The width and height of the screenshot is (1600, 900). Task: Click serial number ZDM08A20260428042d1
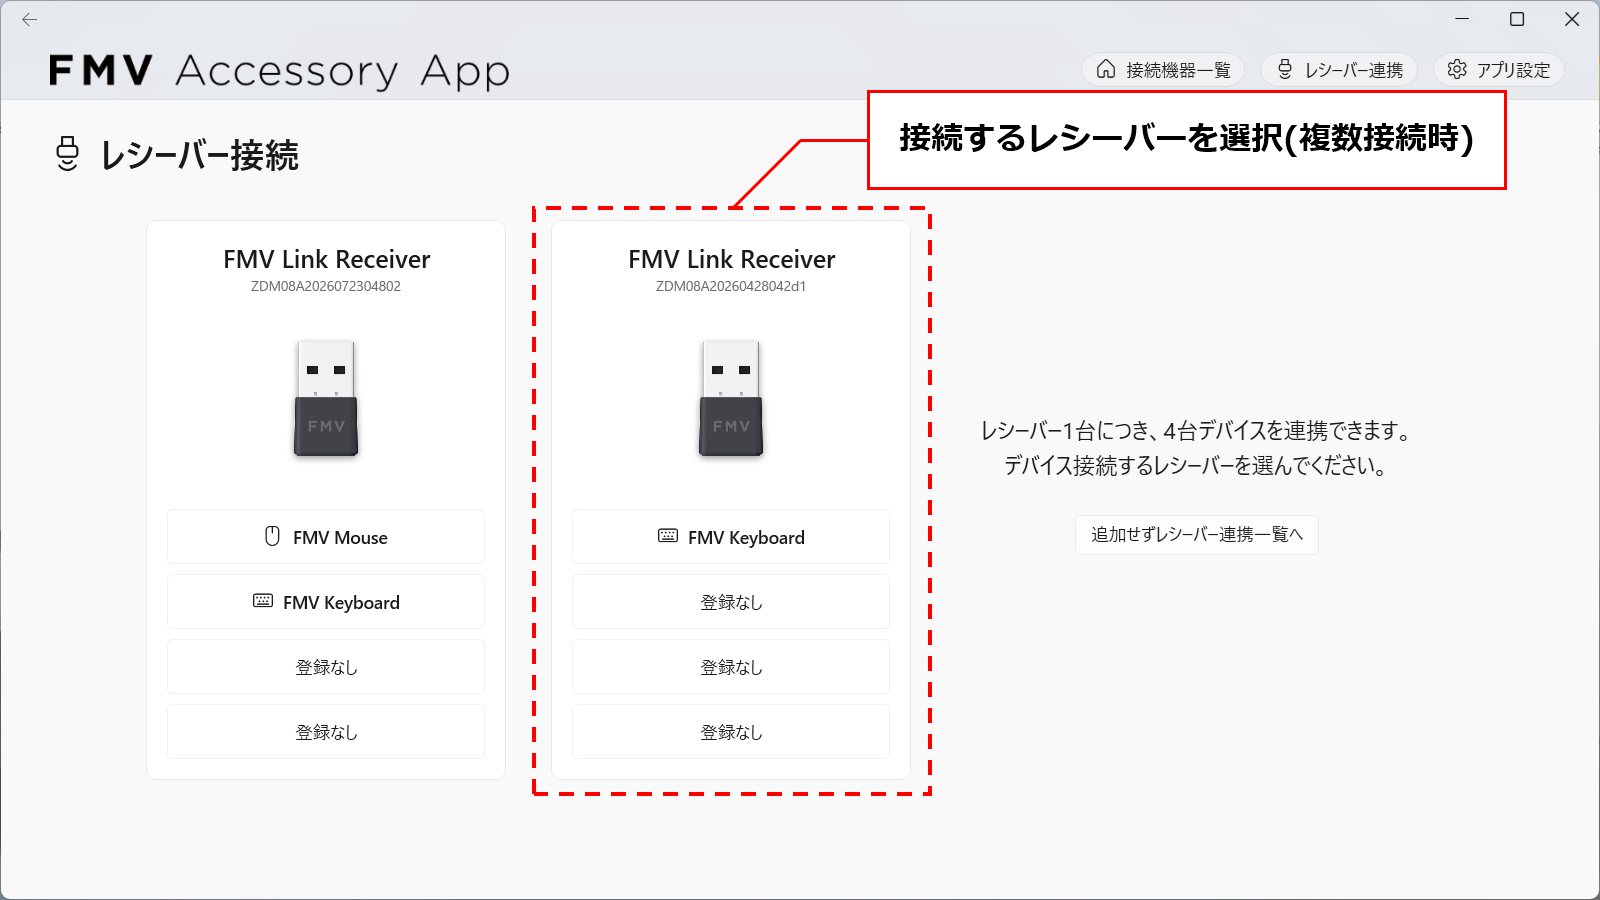point(731,286)
